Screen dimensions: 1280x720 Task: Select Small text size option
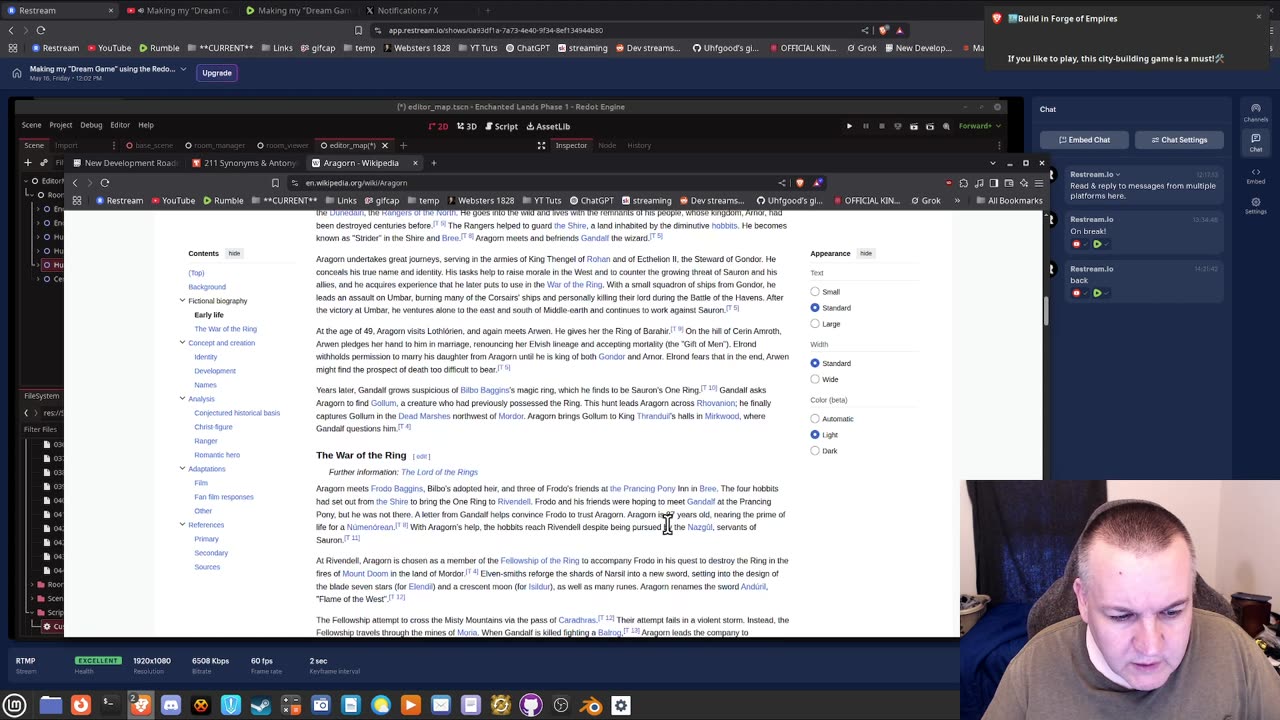(815, 292)
